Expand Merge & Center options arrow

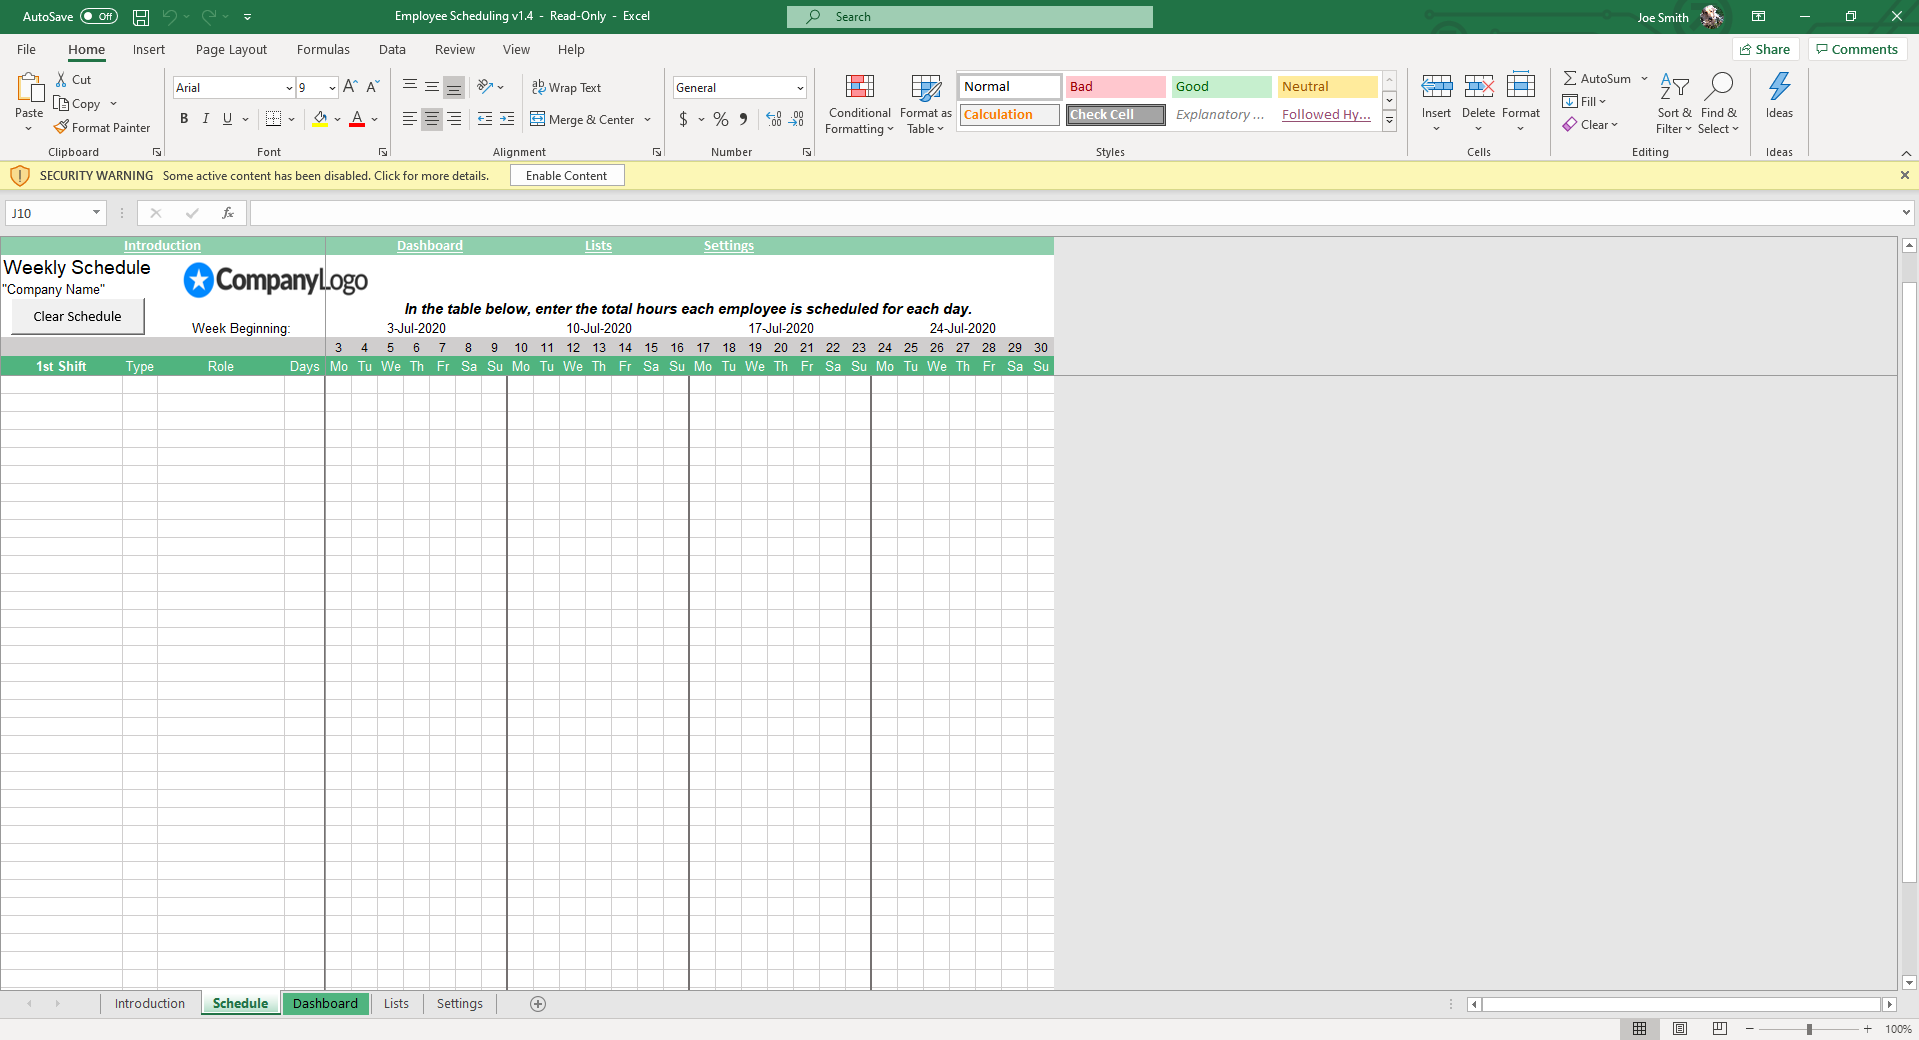[x=648, y=120]
